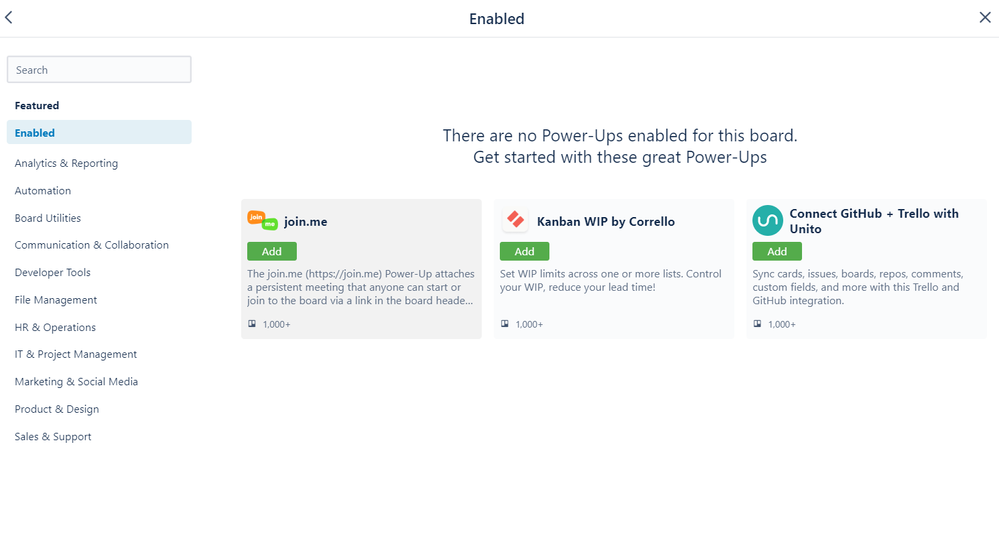
Task: Click the board count icon under join.me
Action: (x=252, y=324)
